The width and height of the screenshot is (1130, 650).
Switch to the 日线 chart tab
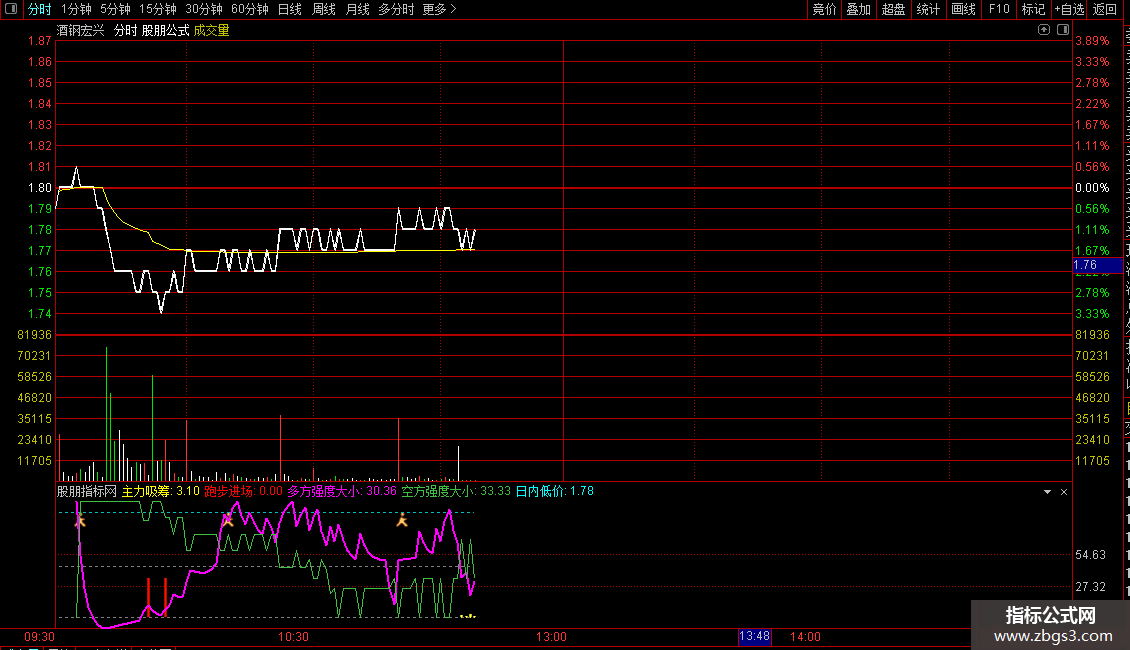(x=290, y=9)
